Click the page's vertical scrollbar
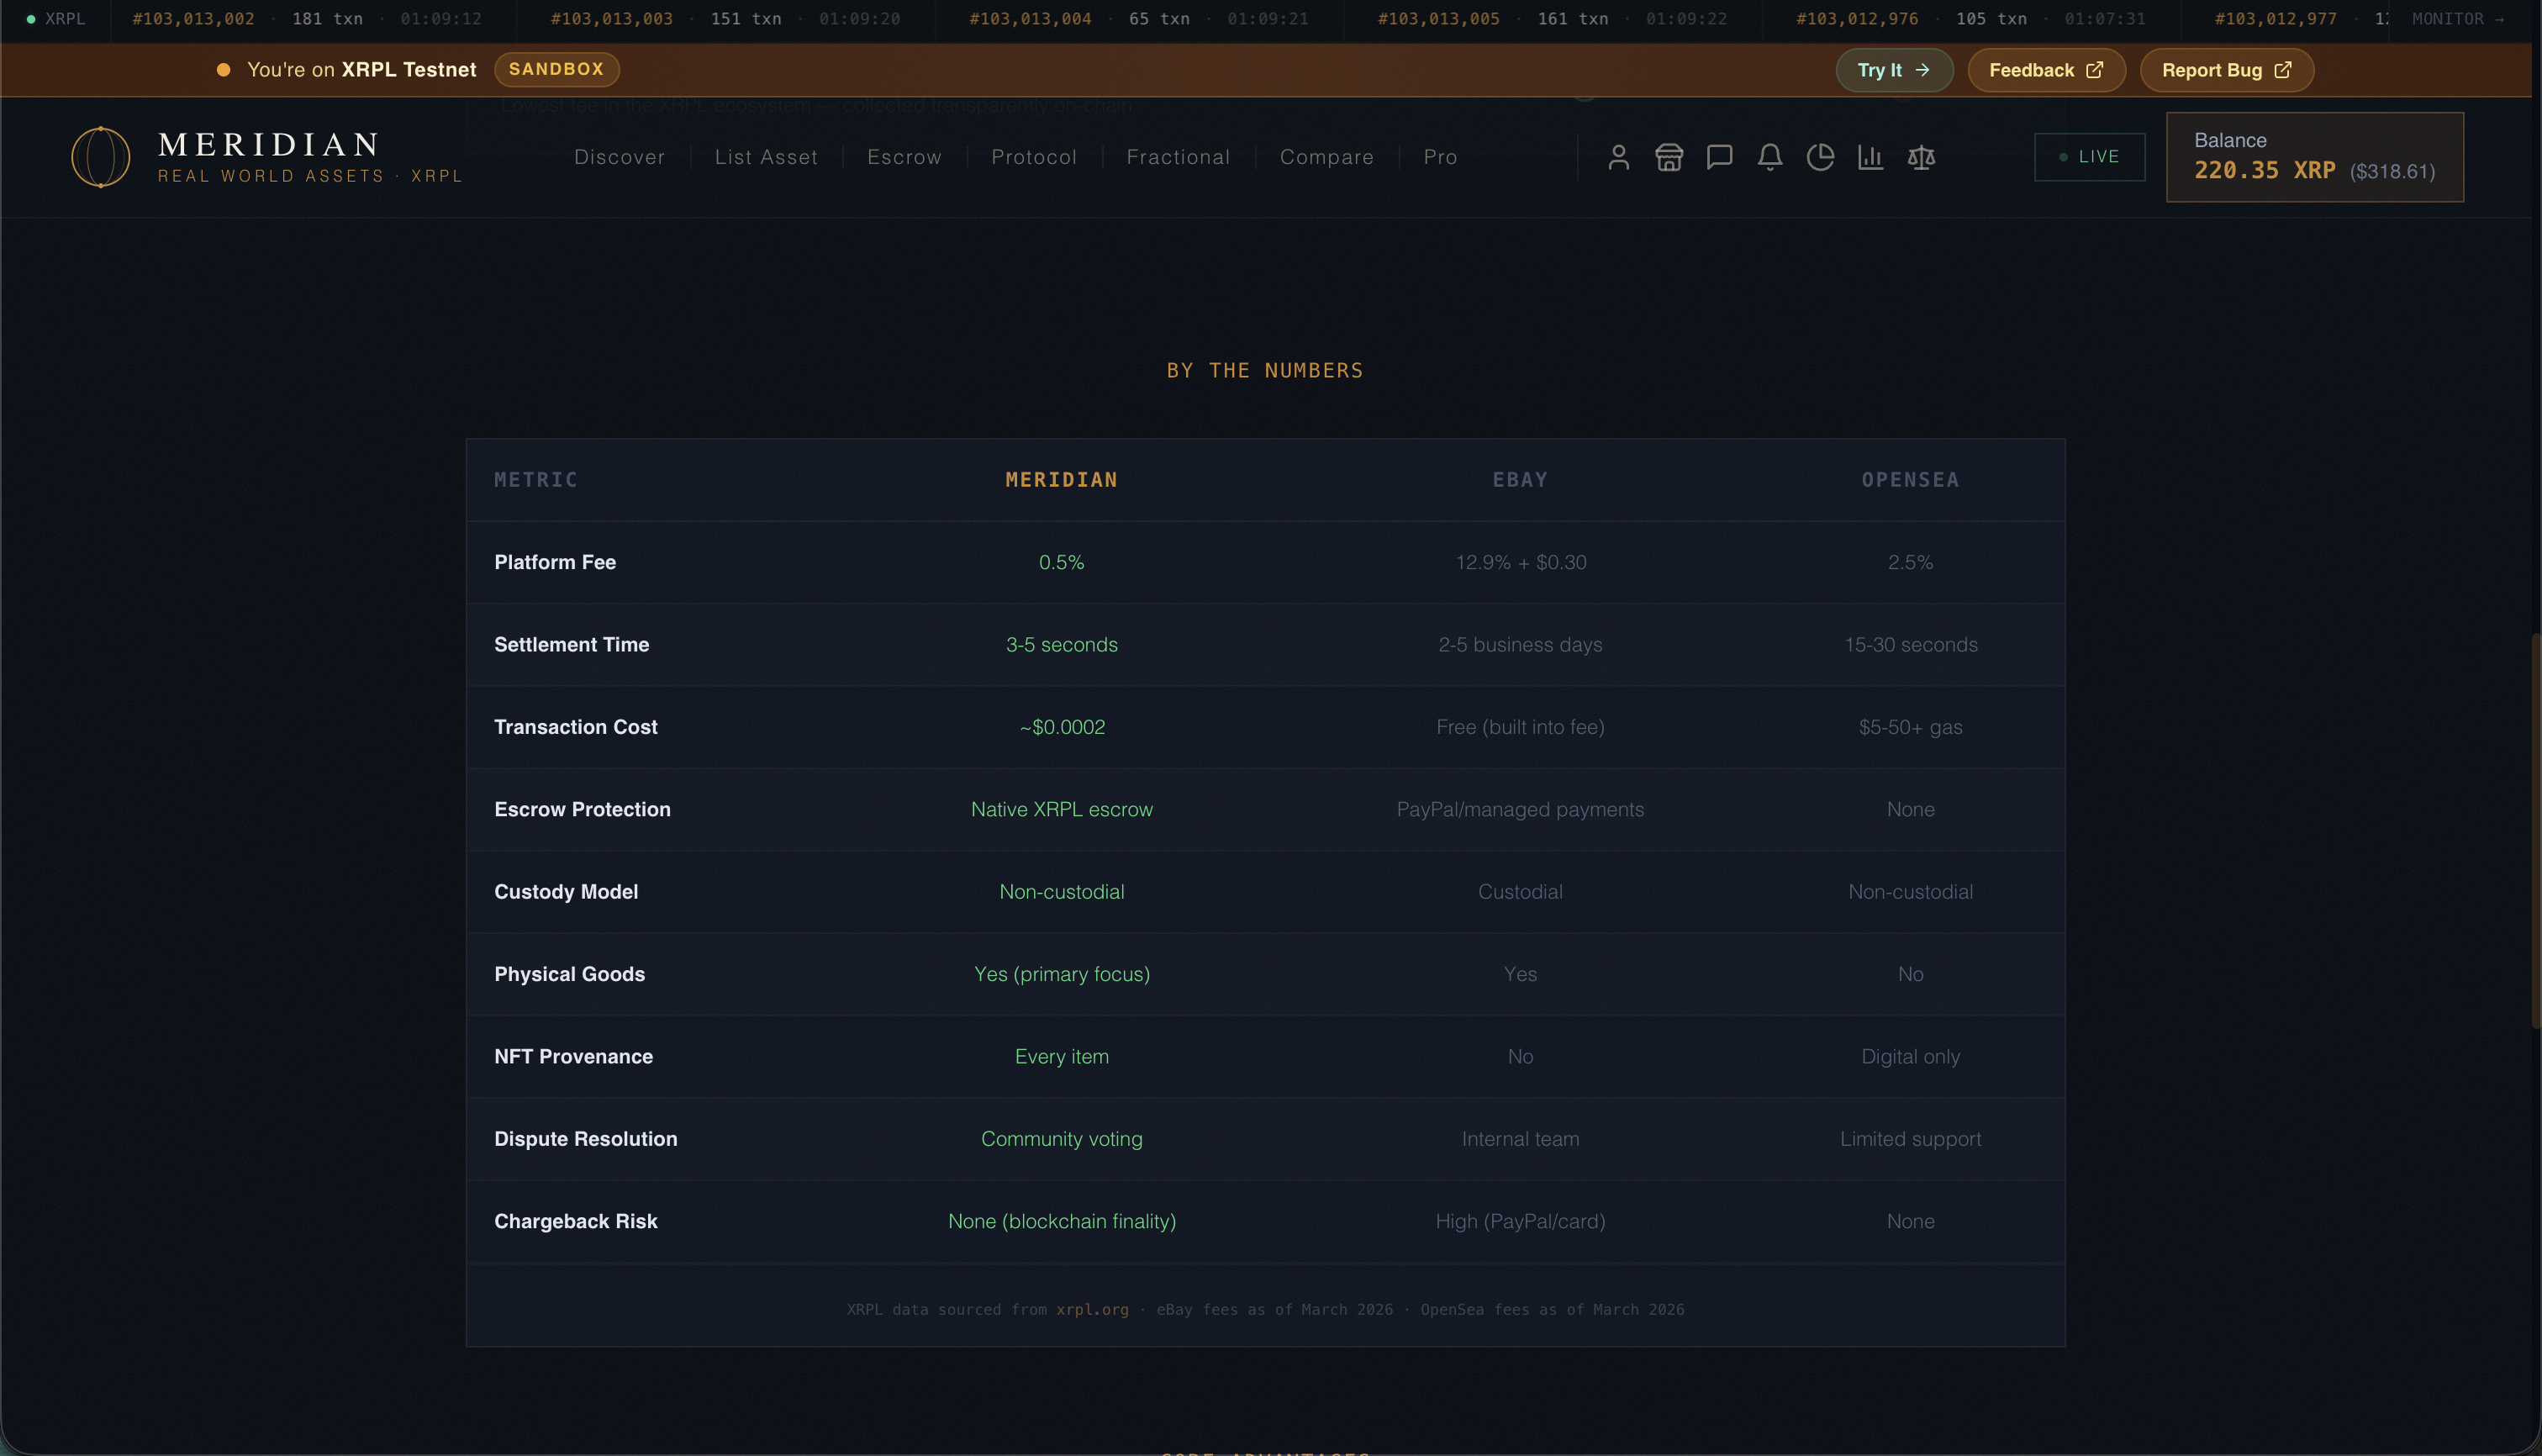The width and height of the screenshot is (2542, 1456). [x=2536, y=830]
